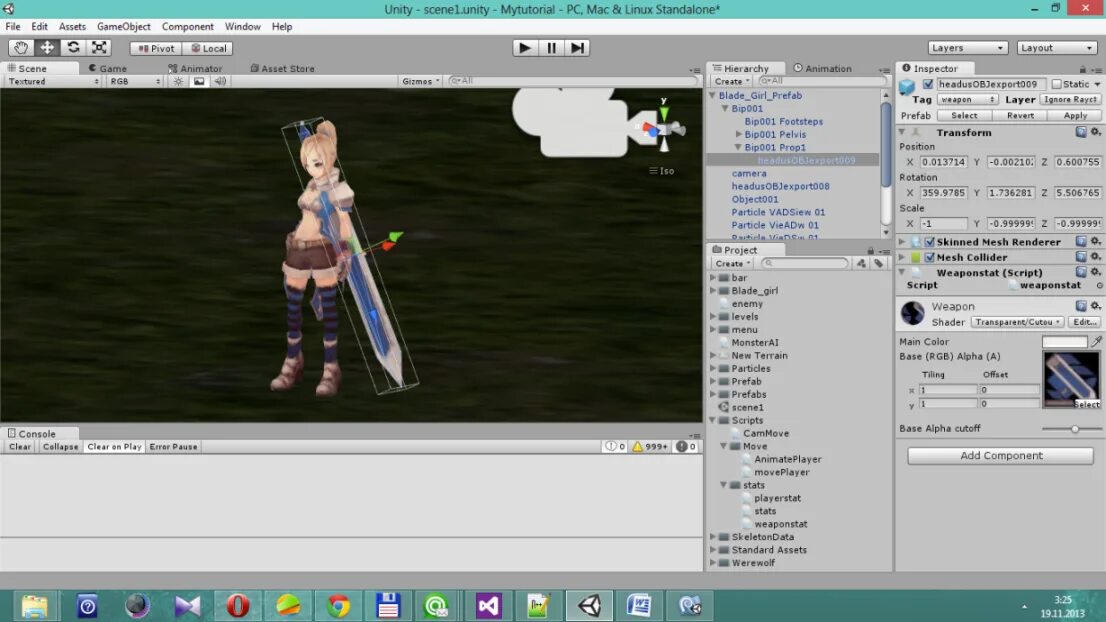Image resolution: width=1106 pixels, height=622 pixels.
Task: Click the console Clear button
Action: pyautogui.click(x=20, y=446)
